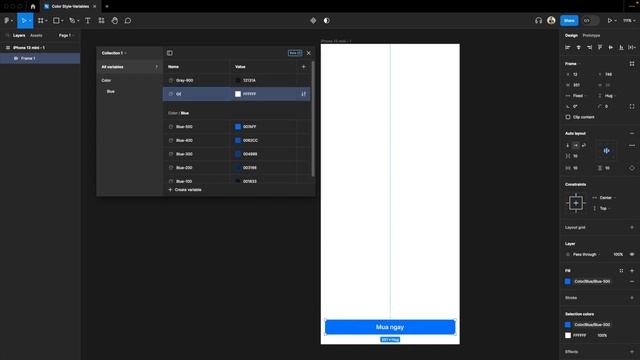Open the constraints box widget

pyautogui.click(x=576, y=203)
